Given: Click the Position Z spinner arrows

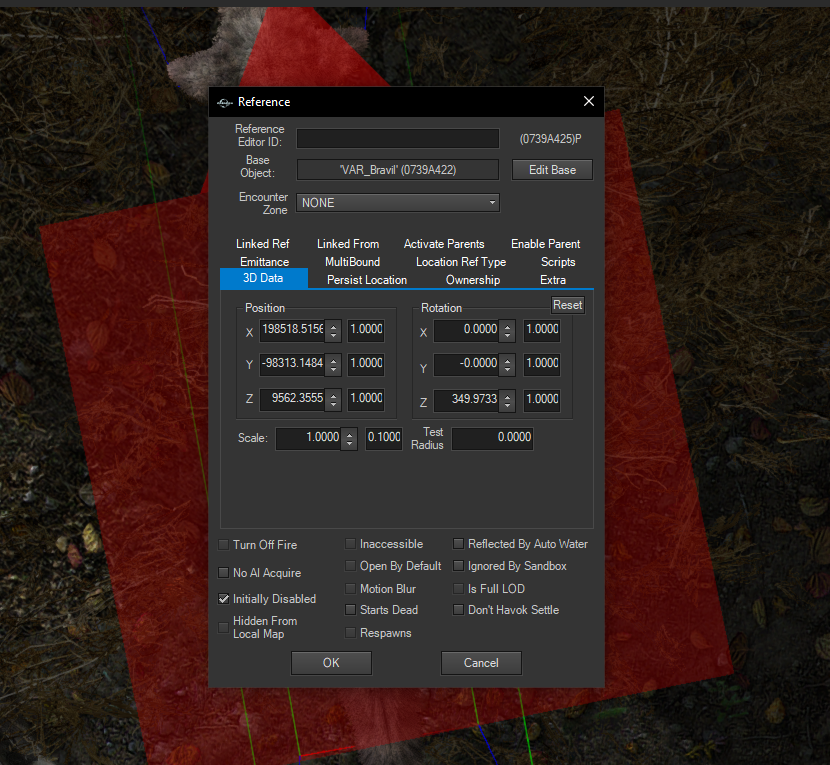Looking at the screenshot, I should click(333, 400).
